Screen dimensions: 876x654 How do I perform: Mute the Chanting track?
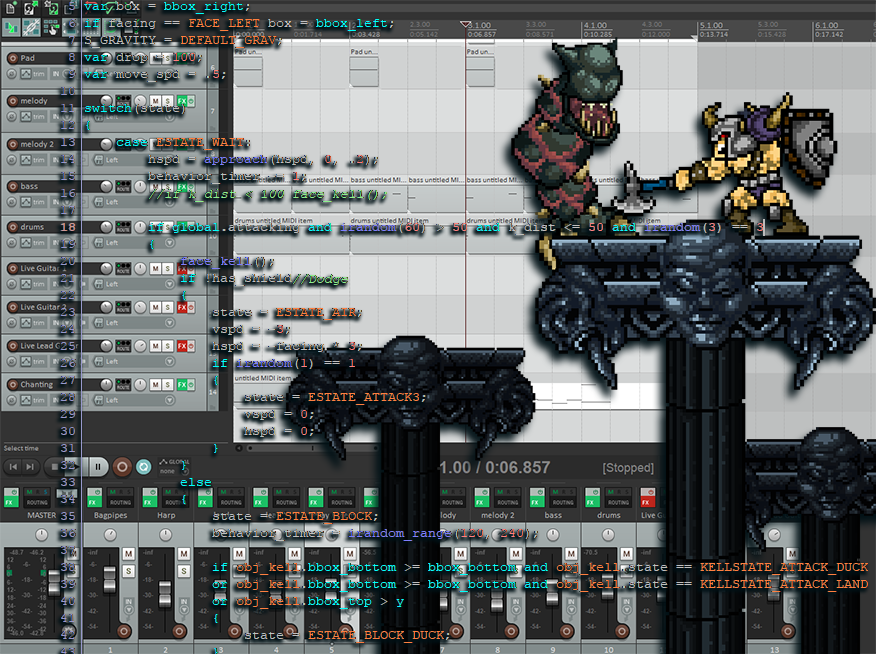pos(155,384)
